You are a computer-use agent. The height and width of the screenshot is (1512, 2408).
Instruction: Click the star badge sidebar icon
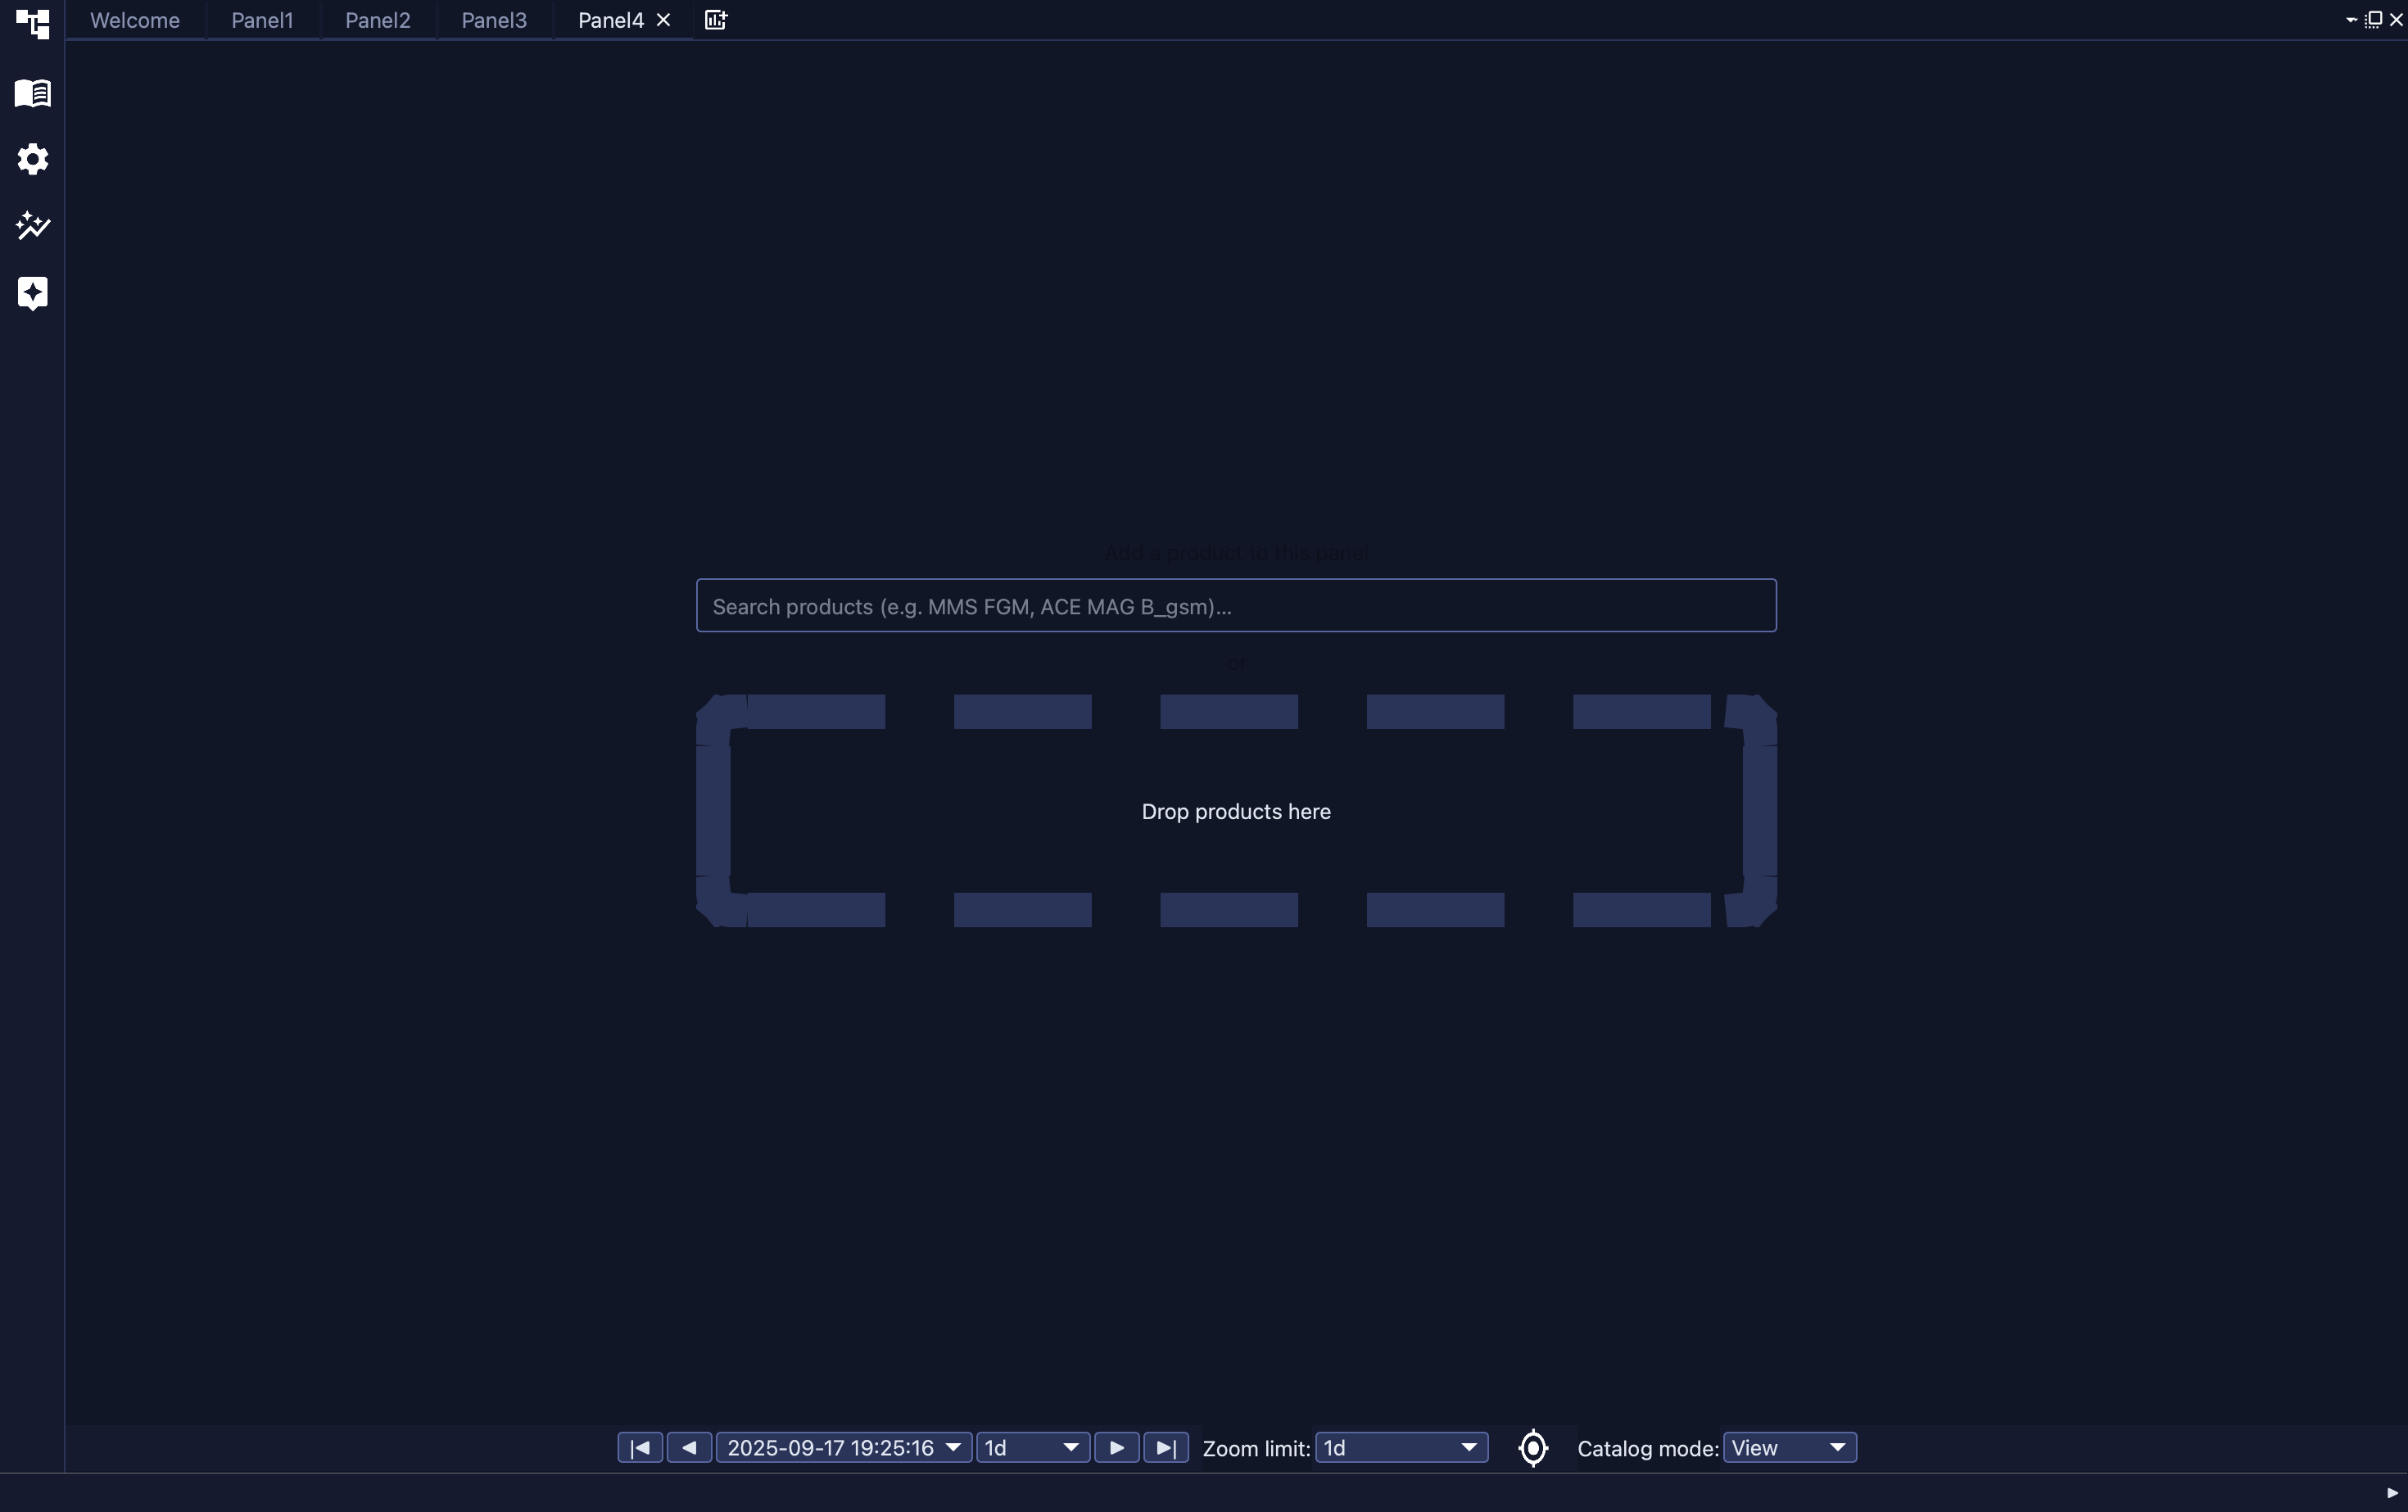(33, 293)
